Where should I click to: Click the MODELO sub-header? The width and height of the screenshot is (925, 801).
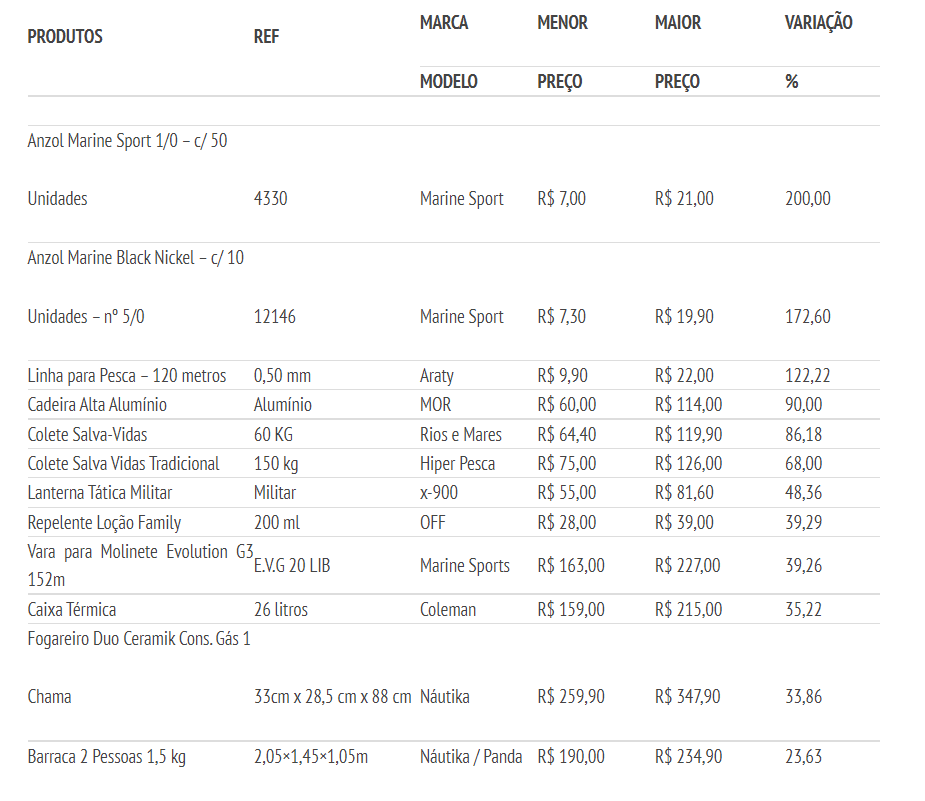448,81
